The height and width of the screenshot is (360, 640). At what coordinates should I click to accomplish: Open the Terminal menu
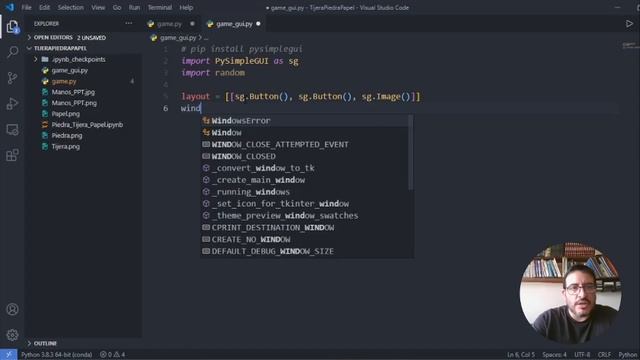[x=160, y=7]
